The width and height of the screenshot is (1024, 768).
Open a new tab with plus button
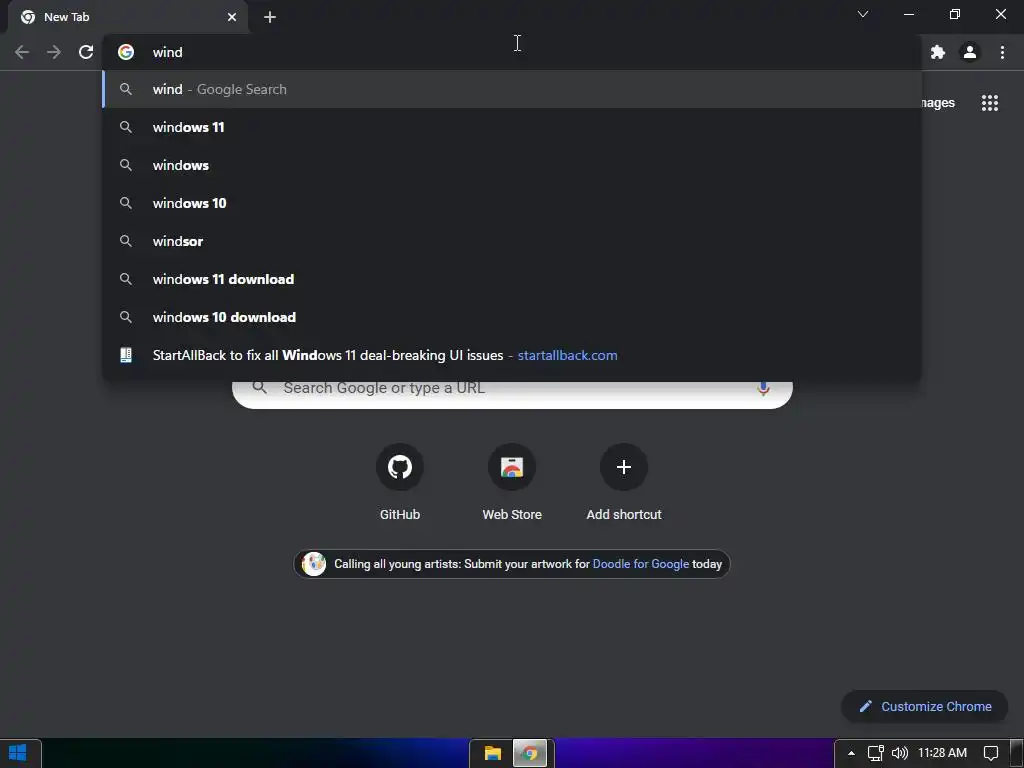tap(270, 17)
